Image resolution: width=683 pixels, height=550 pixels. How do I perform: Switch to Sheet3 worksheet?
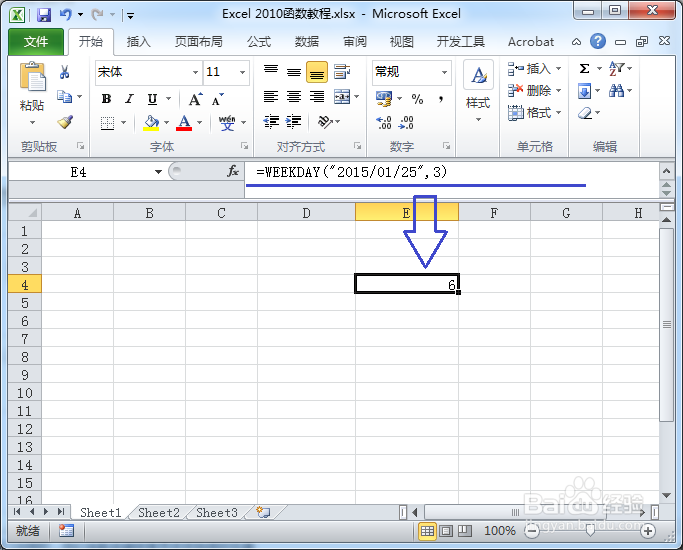pyautogui.click(x=217, y=513)
